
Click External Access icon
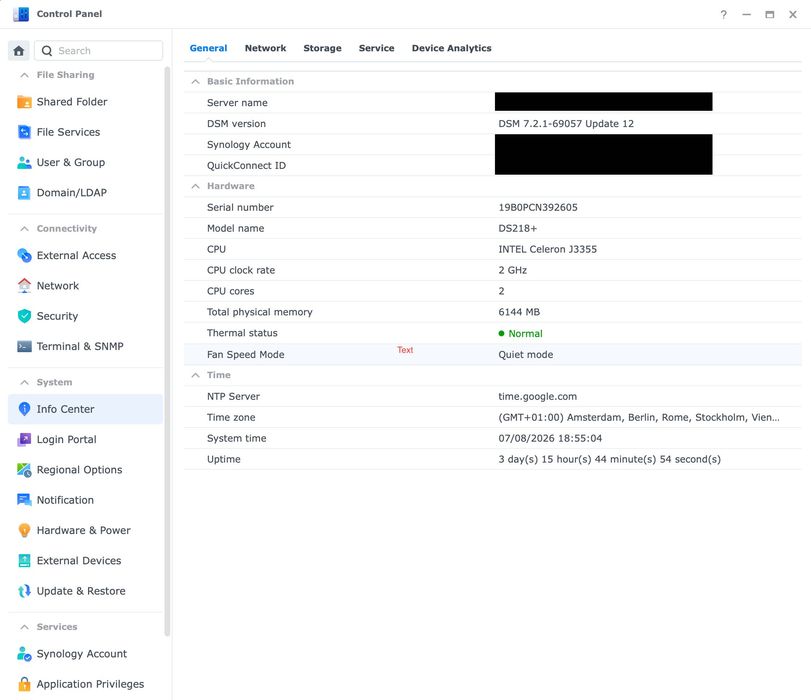click(x=24, y=256)
